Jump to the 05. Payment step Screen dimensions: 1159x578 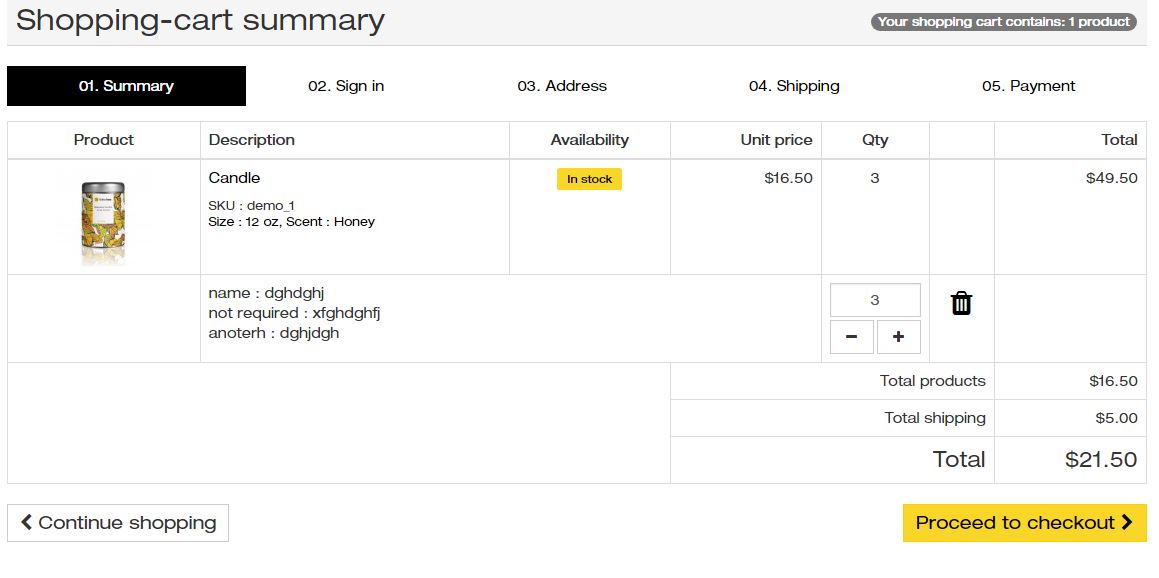[x=1028, y=86]
